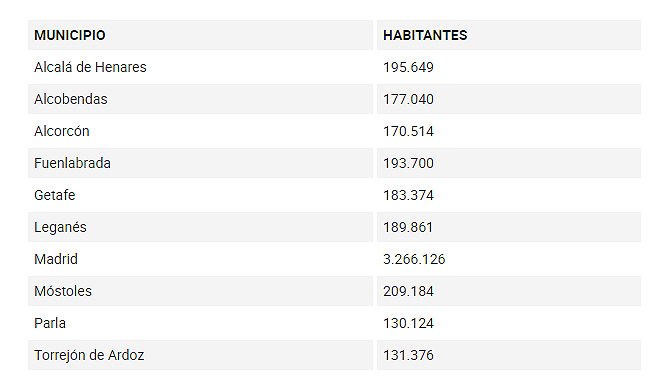The height and width of the screenshot is (387, 666).
Task: Click the MUNICIPIO column header
Action: [70, 35]
